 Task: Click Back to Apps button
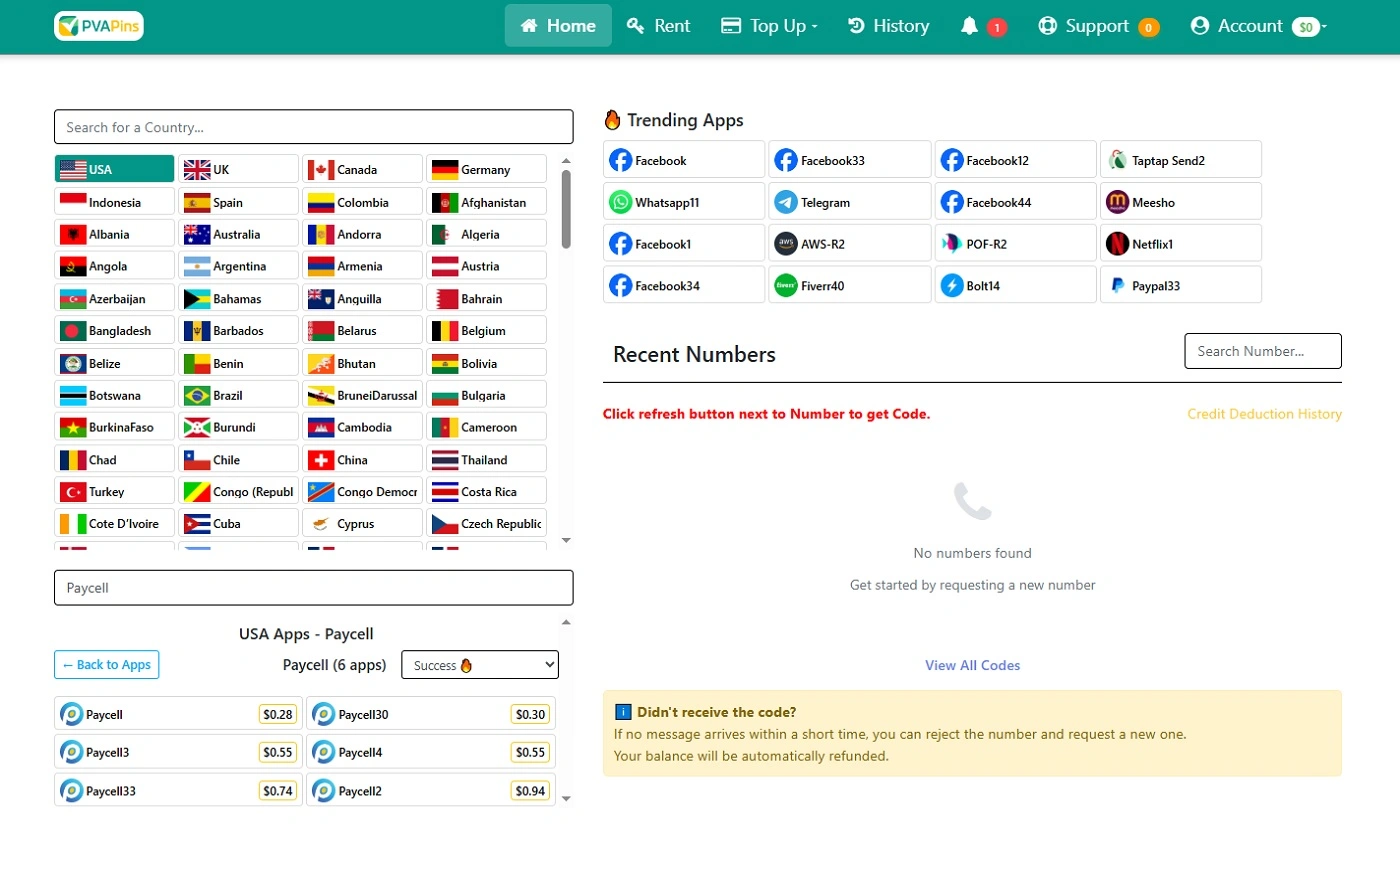(107, 665)
